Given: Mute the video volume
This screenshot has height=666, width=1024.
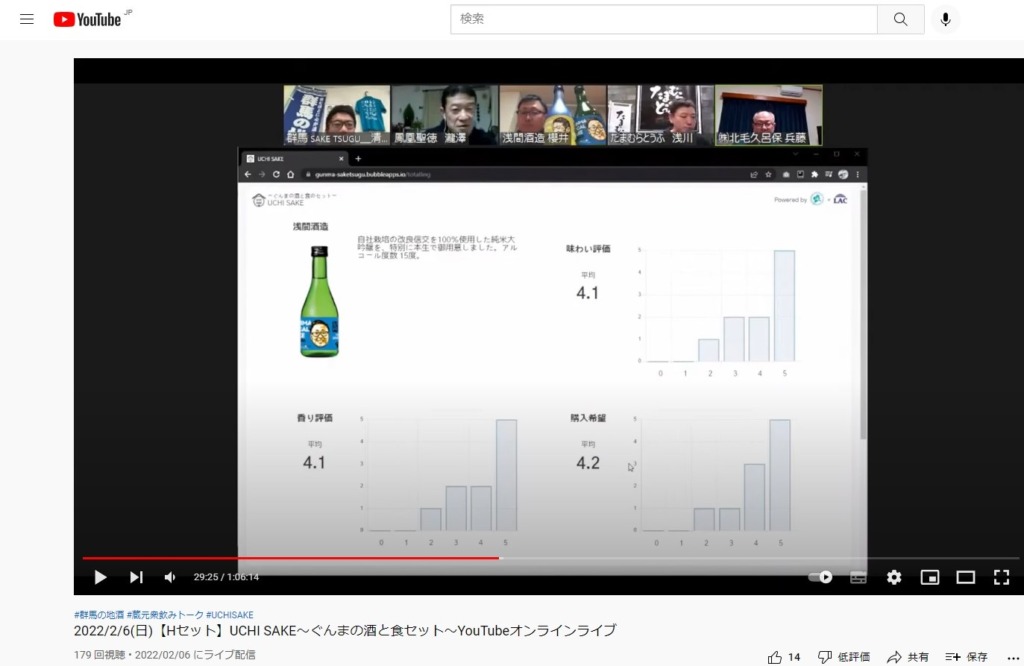Looking at the screenshot, I should click(x=170, y=577).
